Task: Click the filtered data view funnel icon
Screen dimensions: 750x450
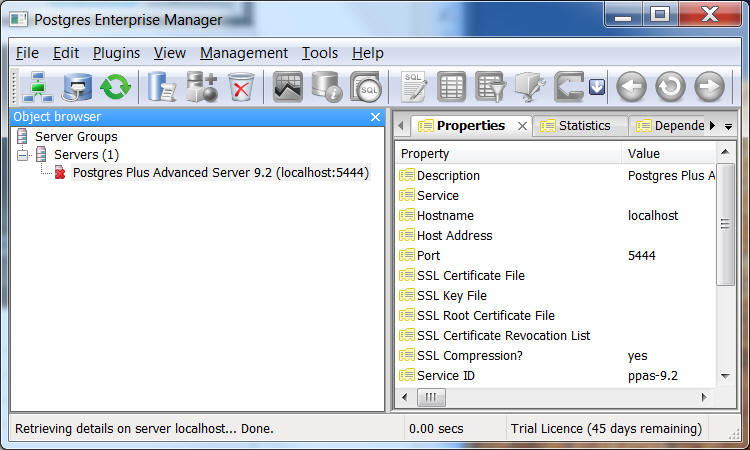Action: (490, 87)
